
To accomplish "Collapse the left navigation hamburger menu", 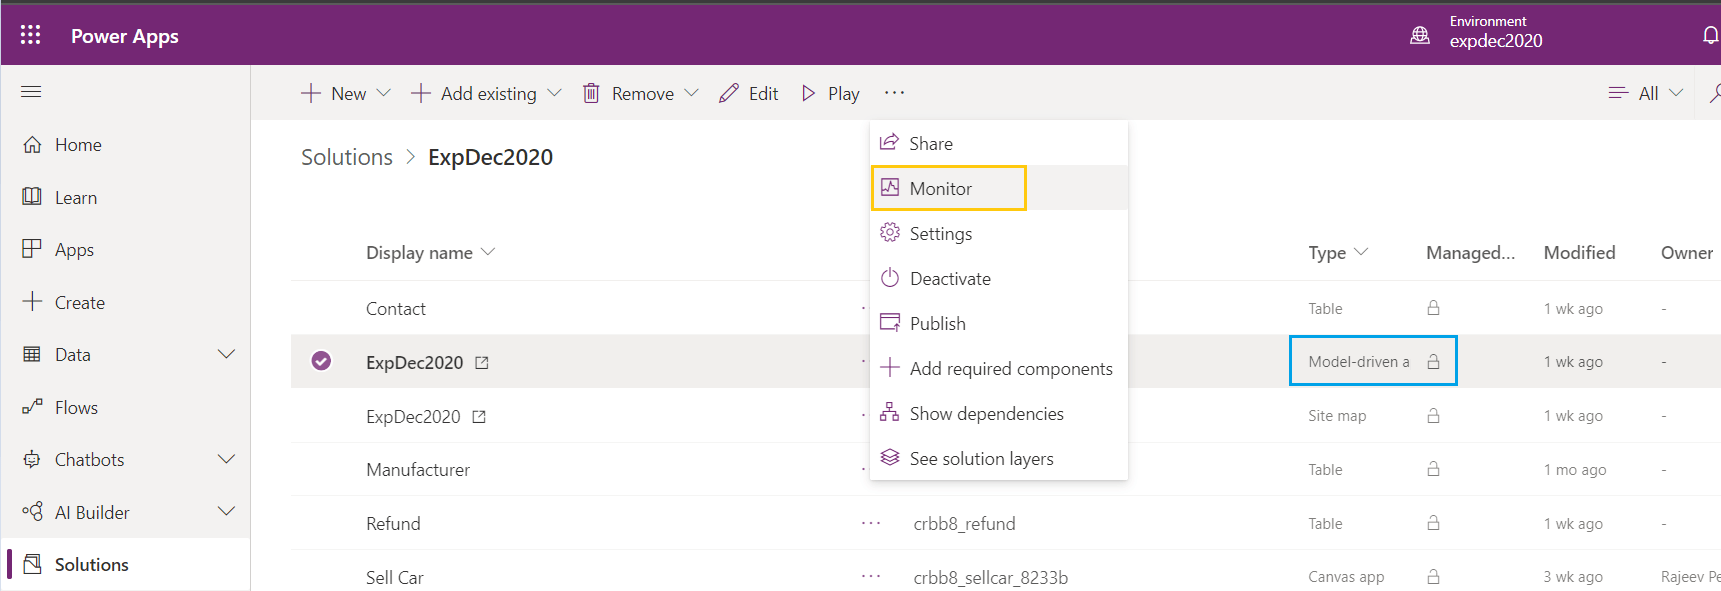I will pos(31,92).
